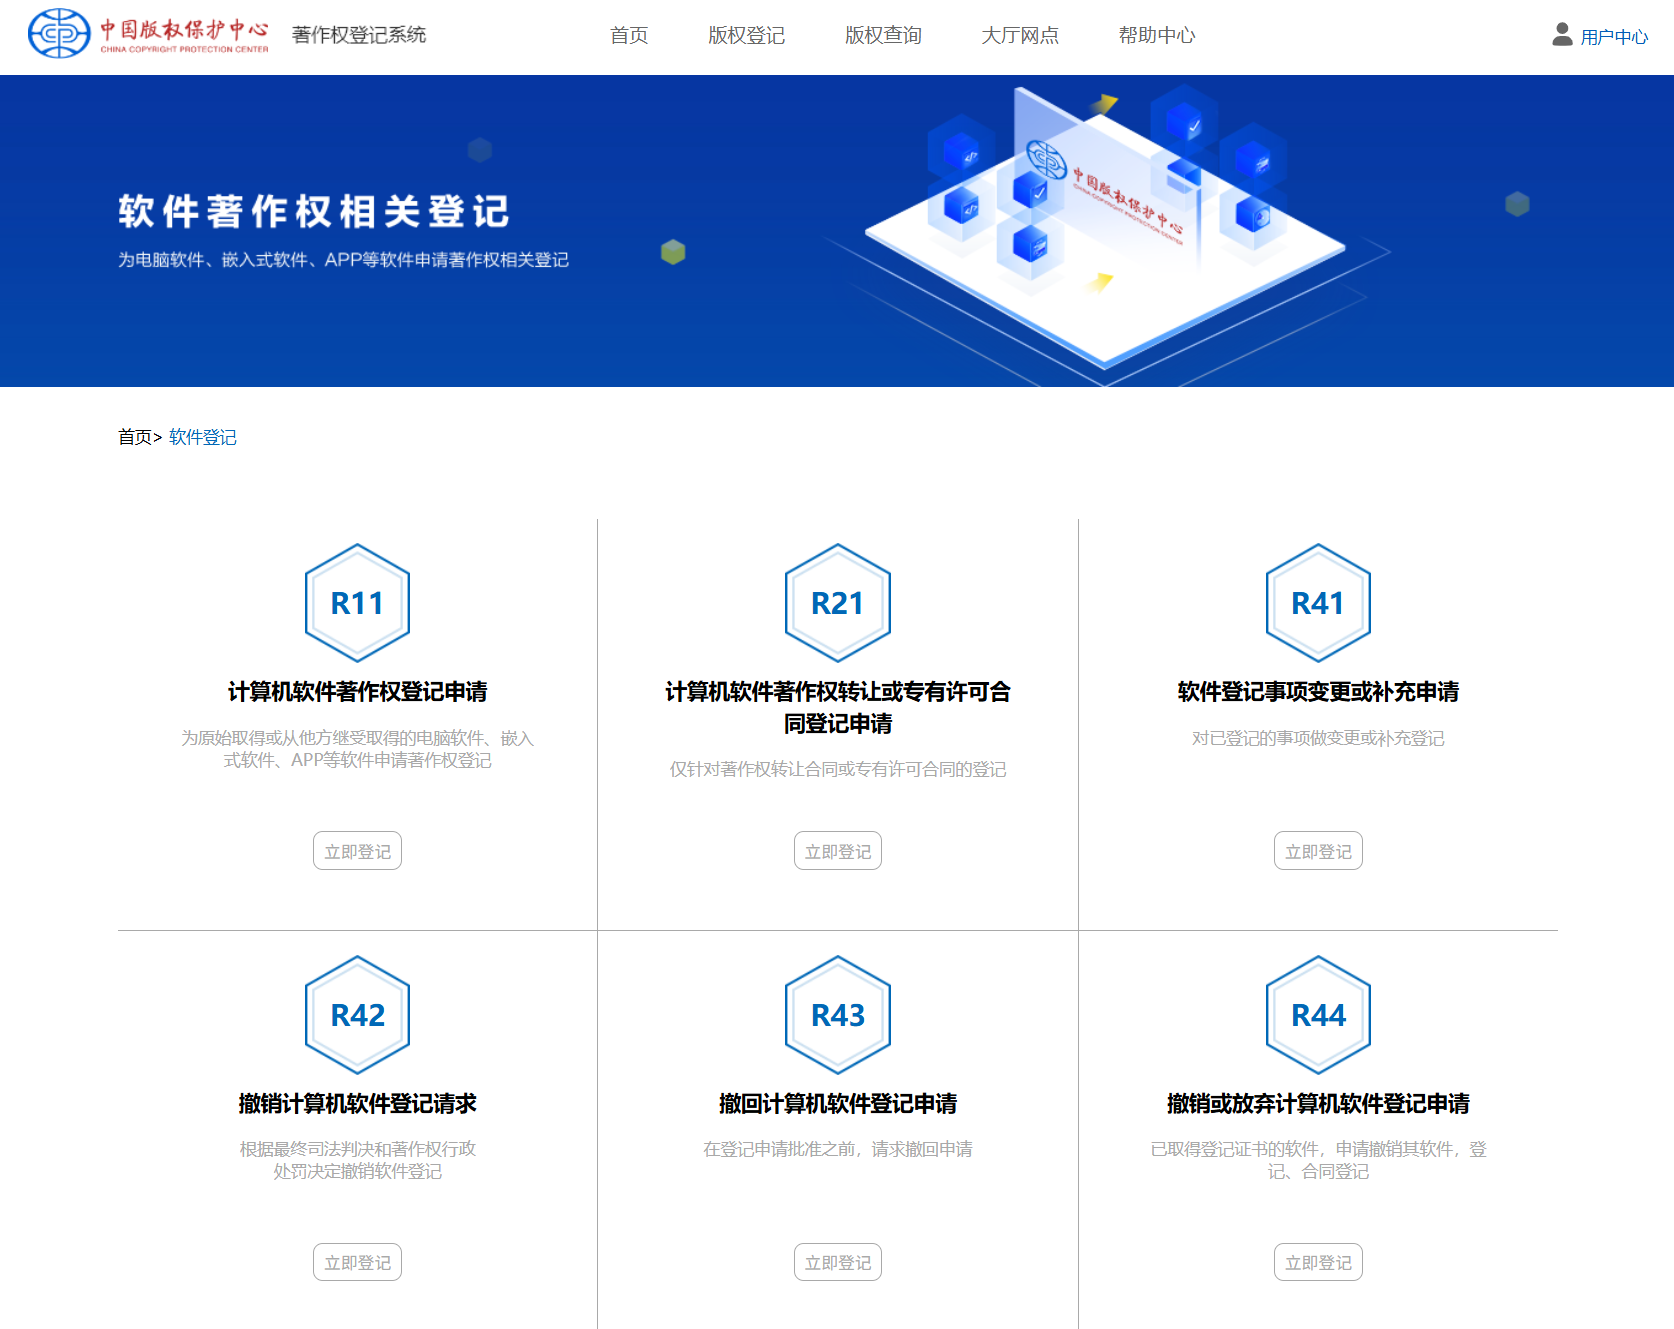Viewport: 1674px width, 1329px height.
Task: Click the user profile icon beside 用户中心
Action: (1562, 35)
